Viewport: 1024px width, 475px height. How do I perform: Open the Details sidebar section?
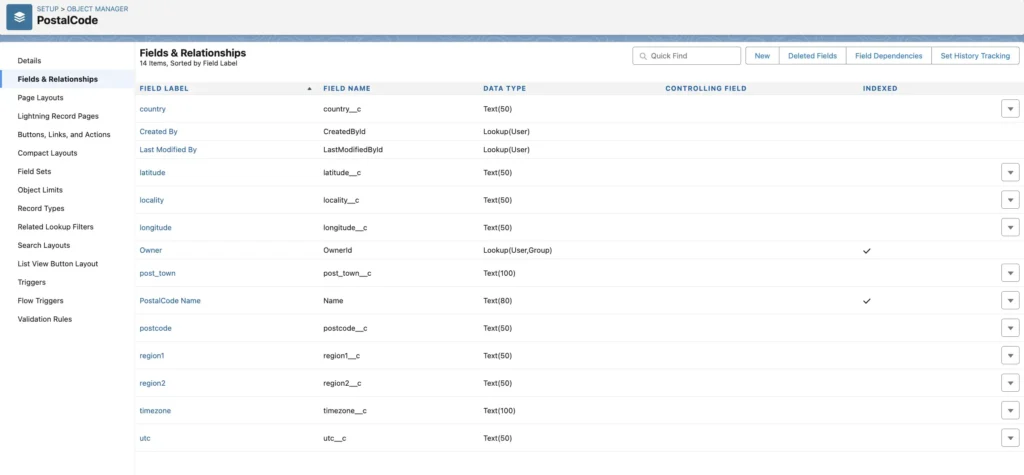click(x=29, y=61)
